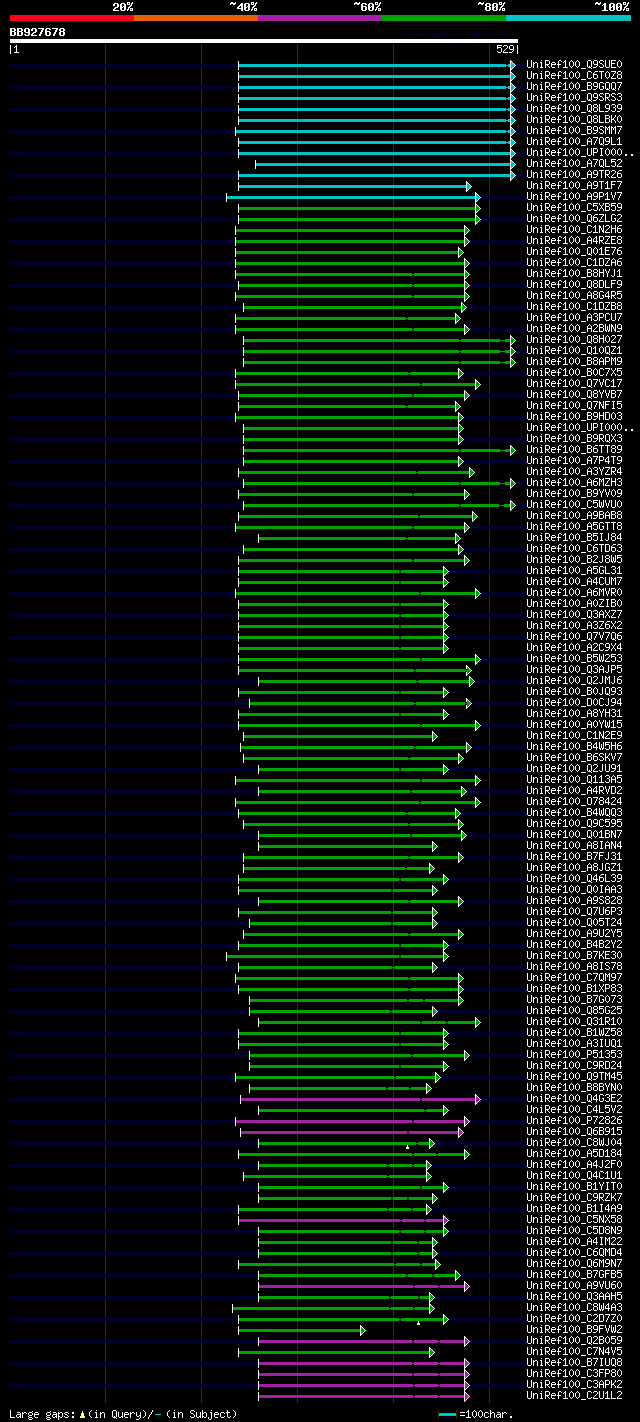The width and height of the screenshot is (640, 1422).
Task: Select the UniRef100_A7Q9L1 label
Action: click(x=574, y=142)
